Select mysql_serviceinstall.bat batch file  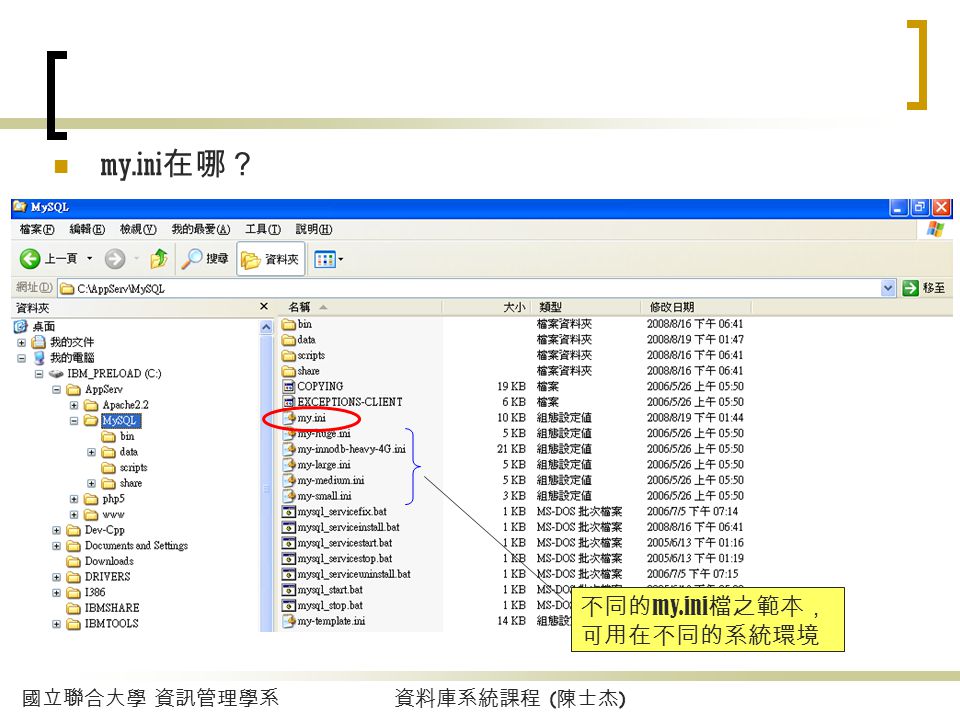[341, 527]
